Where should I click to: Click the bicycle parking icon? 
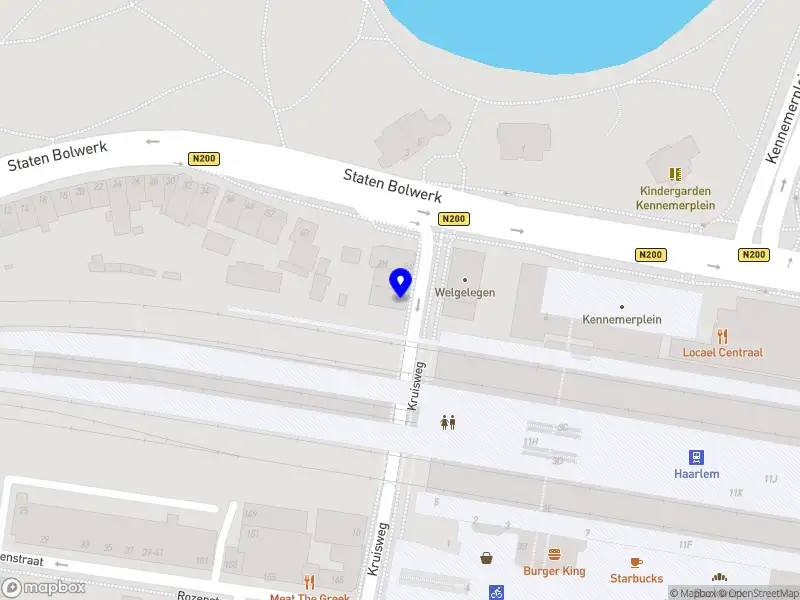point(496,592)
